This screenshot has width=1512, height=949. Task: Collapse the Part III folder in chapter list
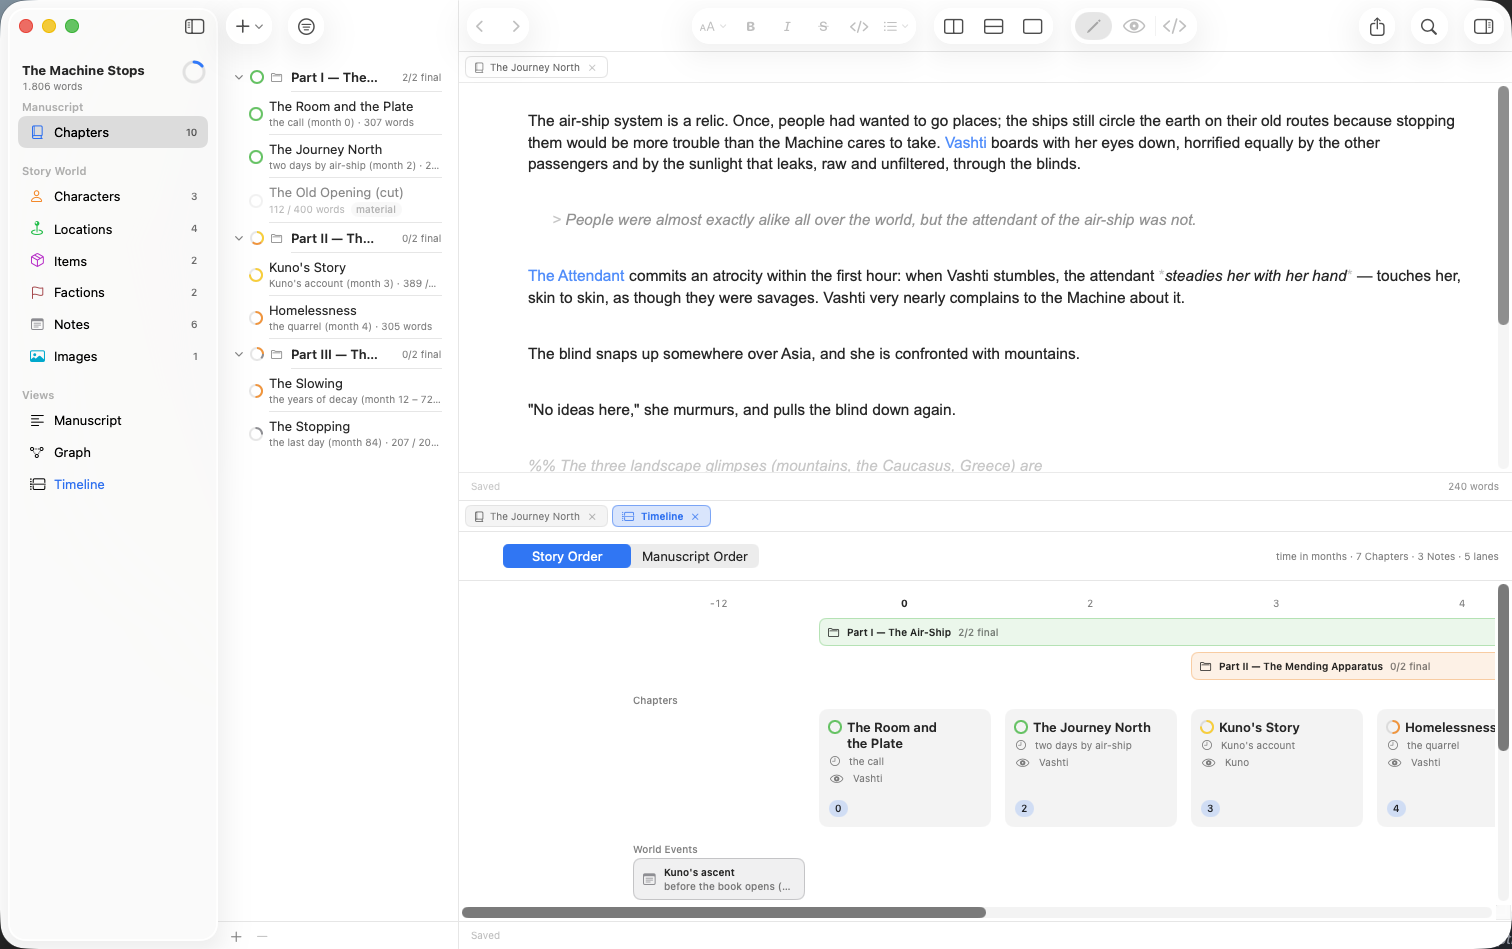239,355
